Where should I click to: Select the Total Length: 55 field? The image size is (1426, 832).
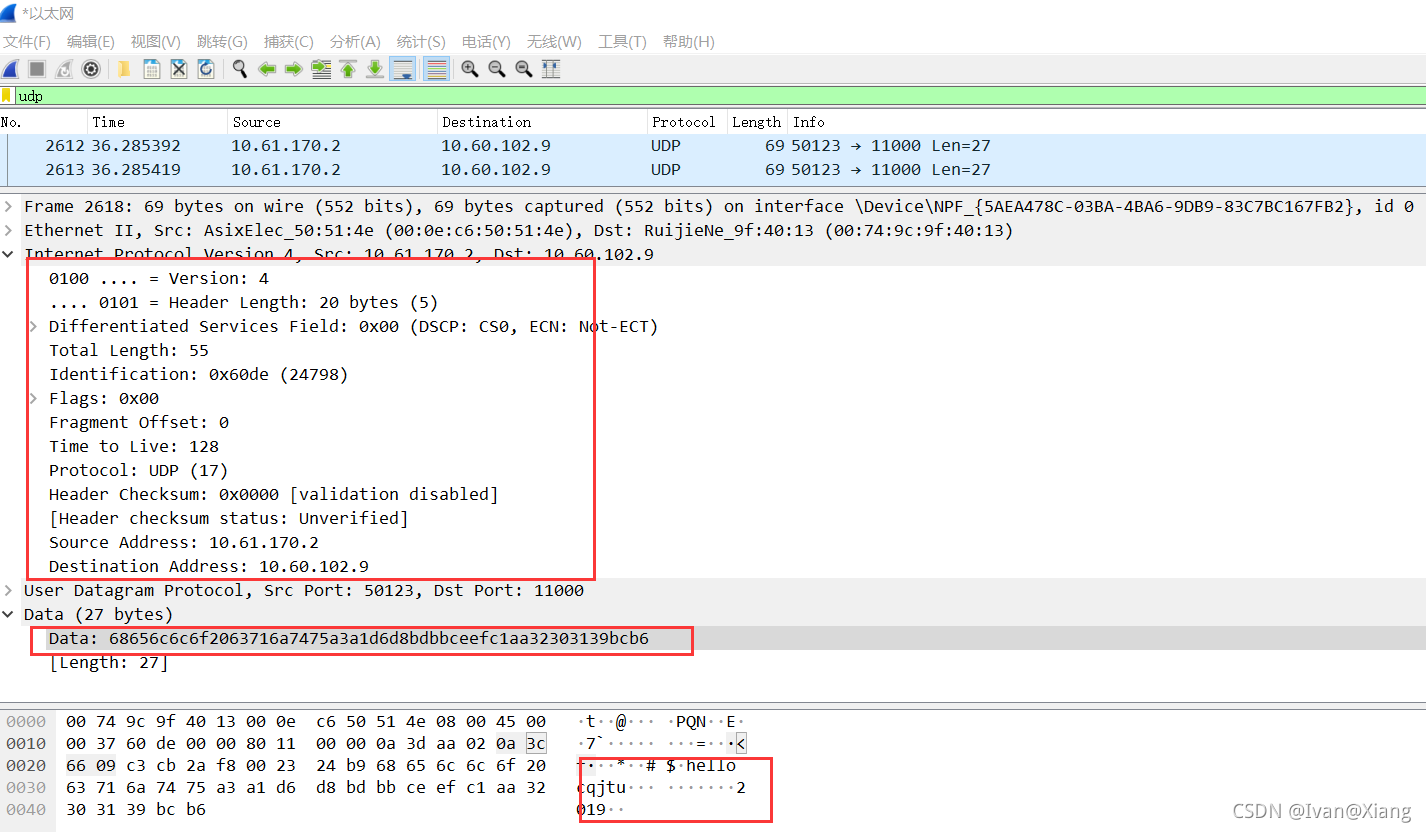129,351
